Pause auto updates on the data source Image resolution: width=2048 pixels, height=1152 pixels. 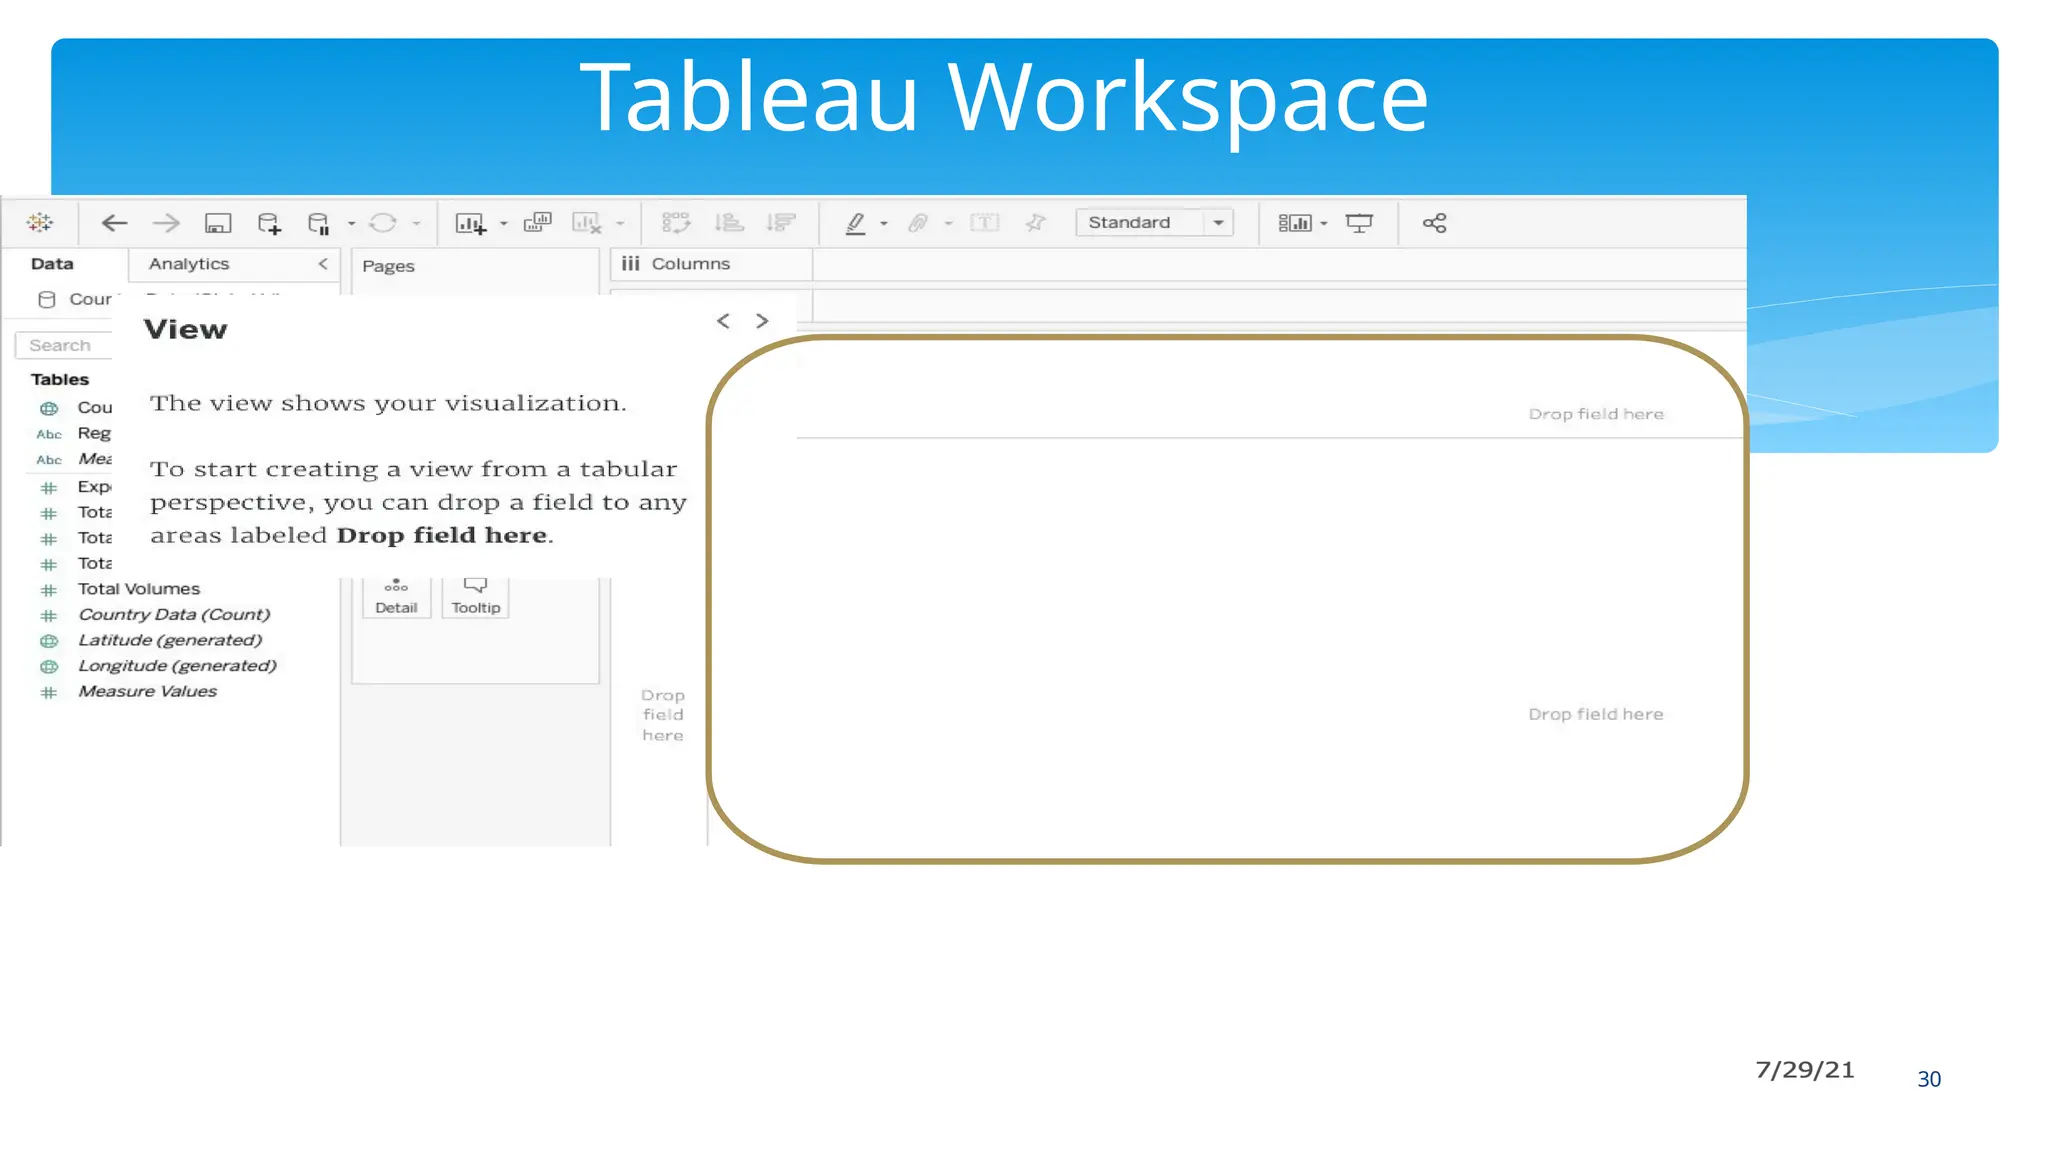tap(319, 223)
